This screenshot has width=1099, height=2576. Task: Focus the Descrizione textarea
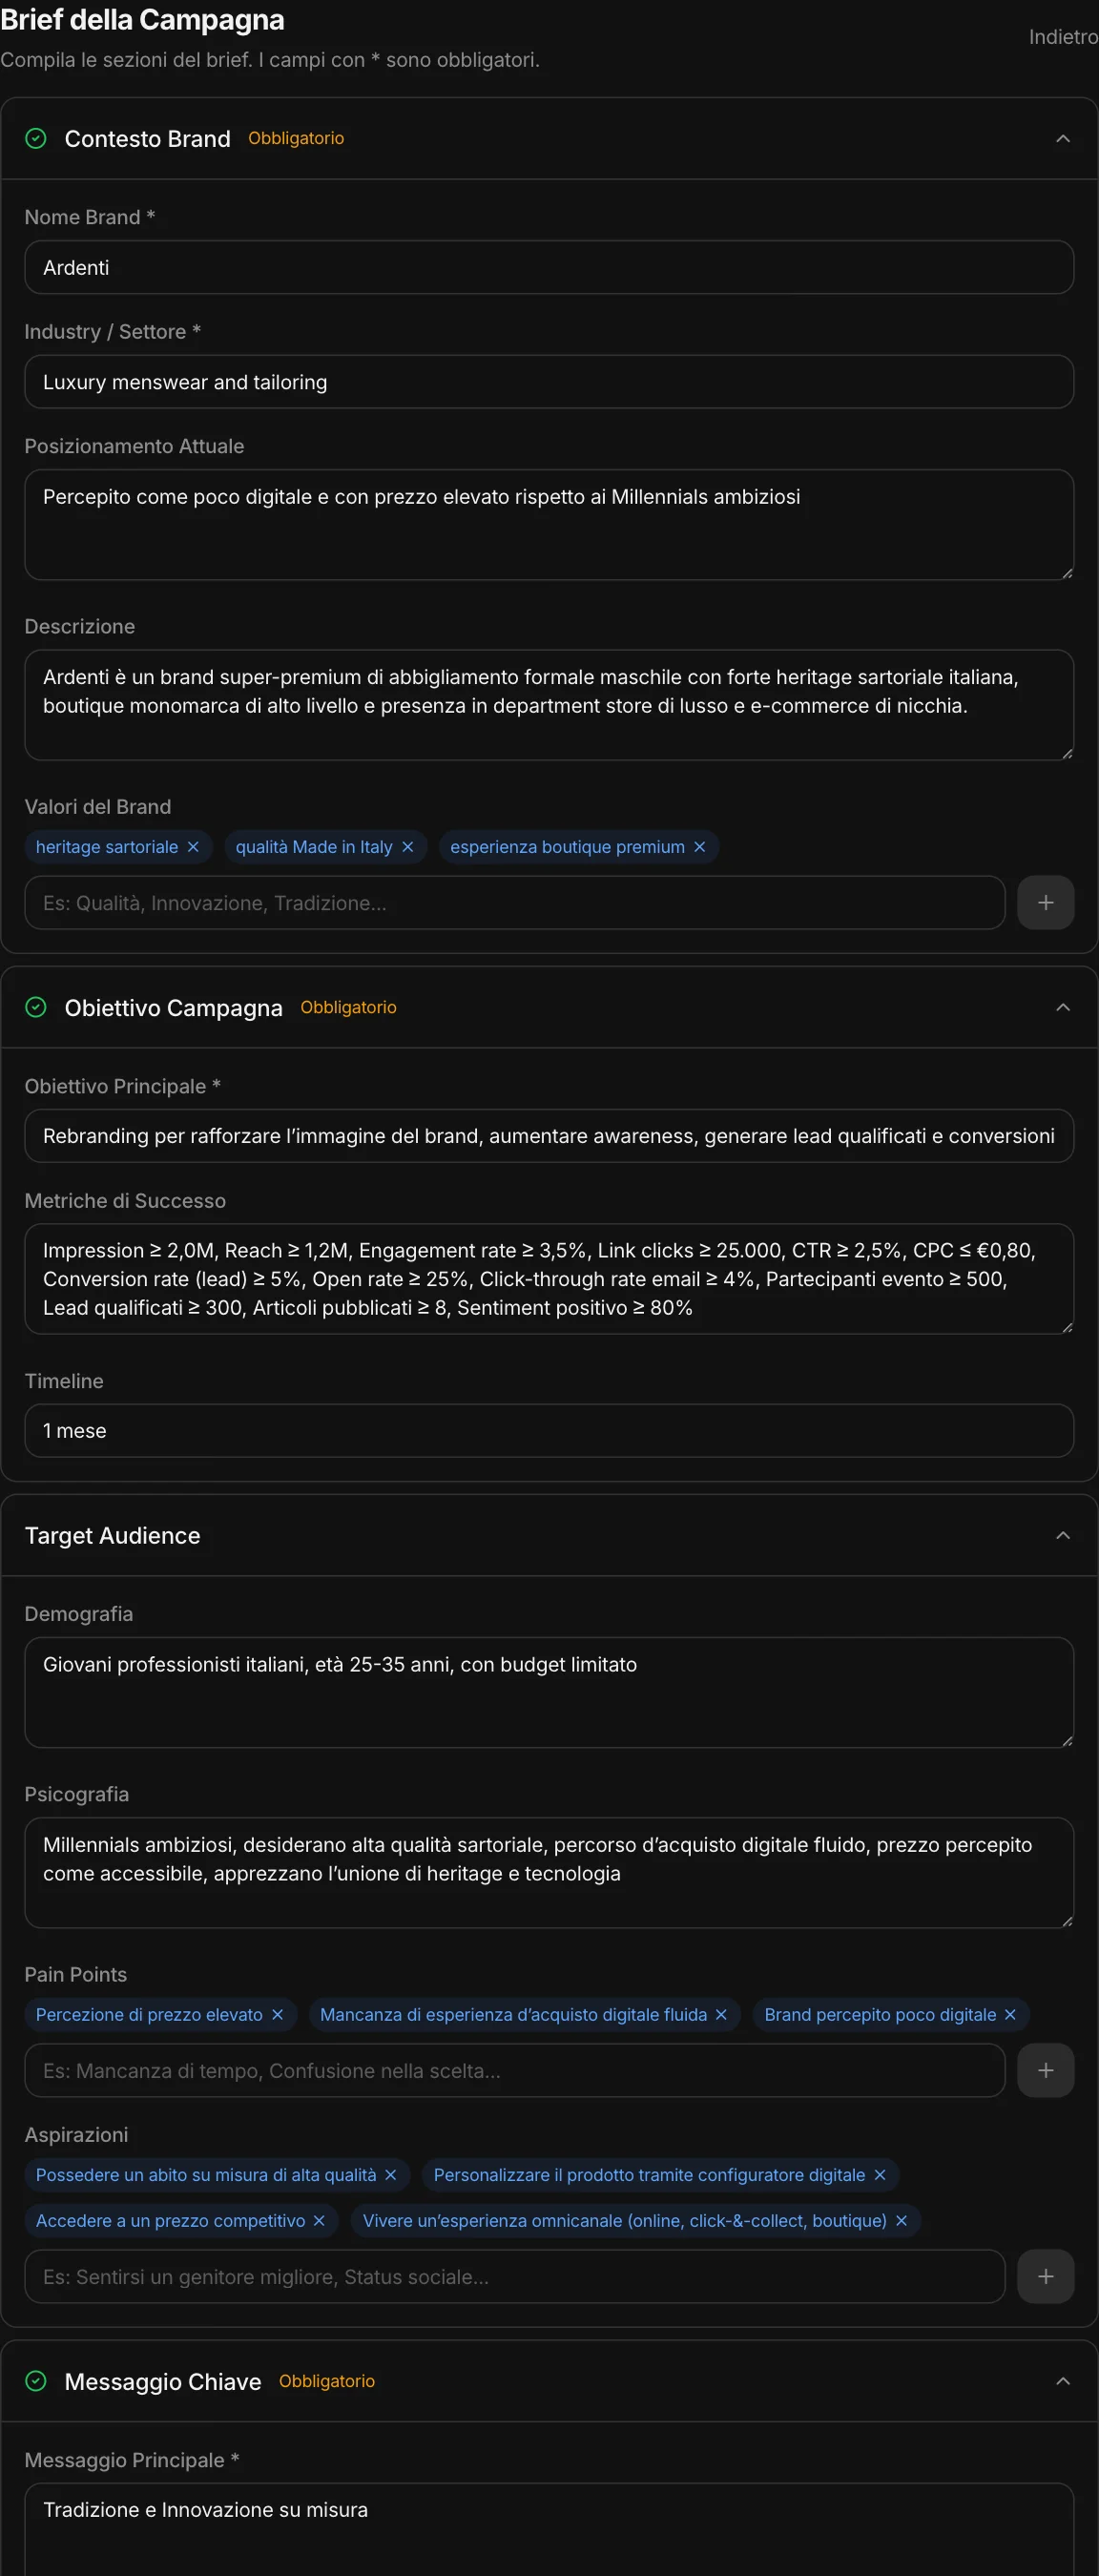pyautogui.click(x=549, y=705)
